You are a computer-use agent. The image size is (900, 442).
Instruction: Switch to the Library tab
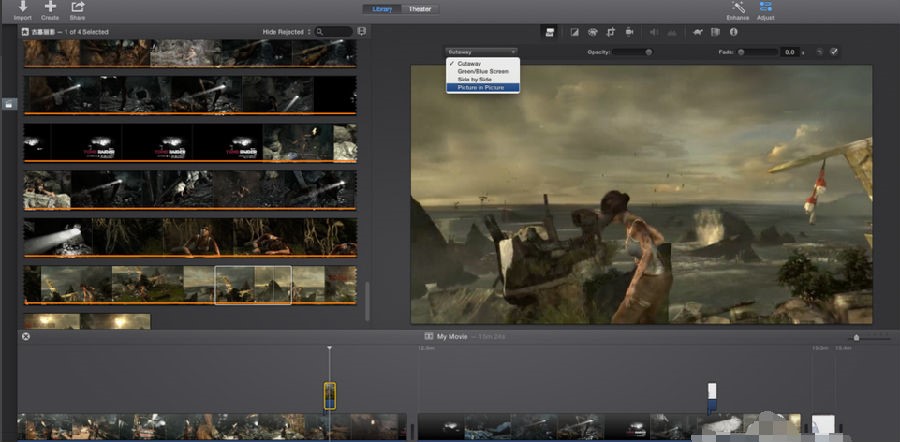pyautogui.click(x=382, y=9)
